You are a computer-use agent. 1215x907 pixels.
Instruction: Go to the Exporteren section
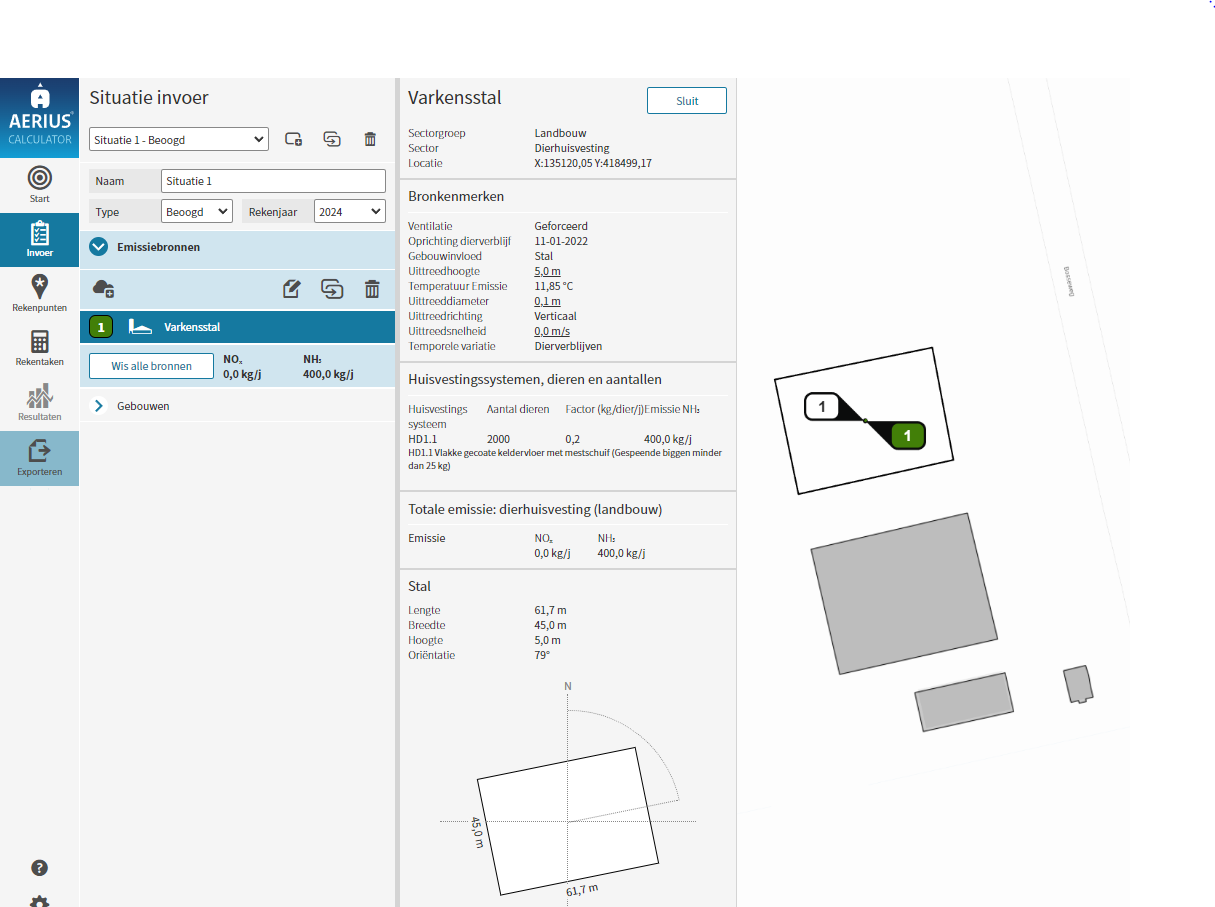tap(39, 458)
